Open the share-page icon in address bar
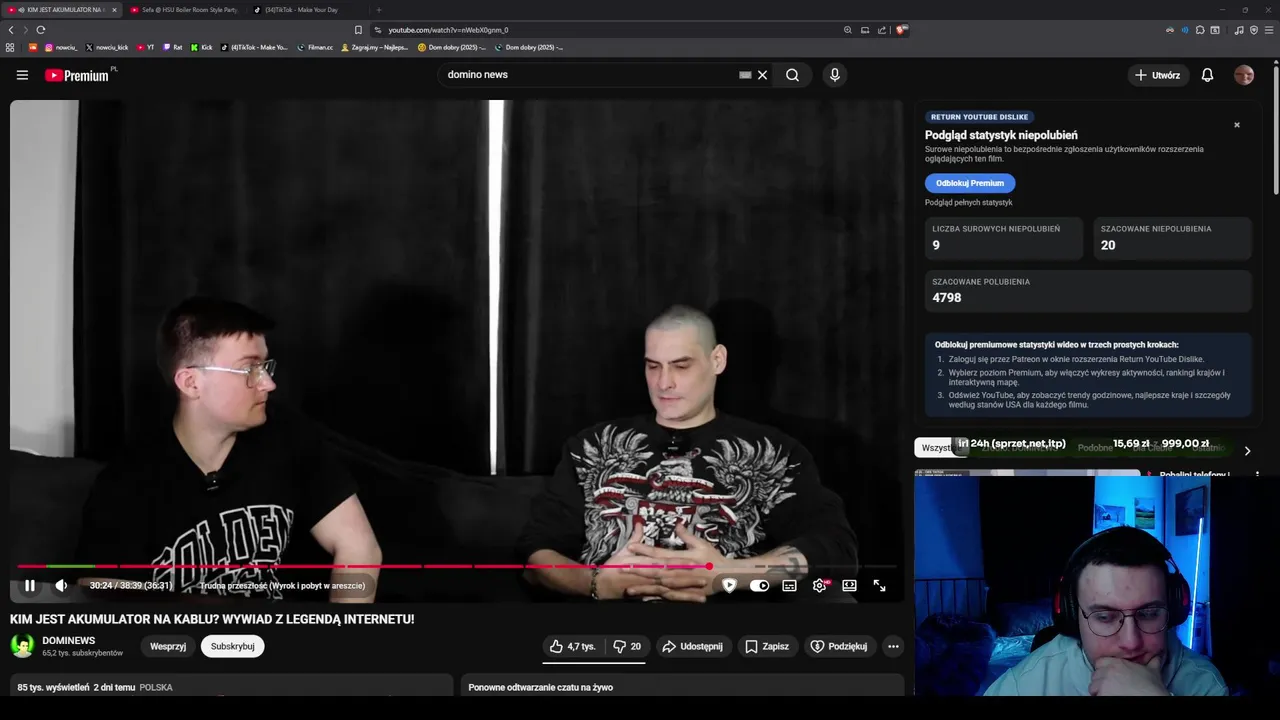The width and height of the screenshot is (1280, 720). [x=882, y=30]
